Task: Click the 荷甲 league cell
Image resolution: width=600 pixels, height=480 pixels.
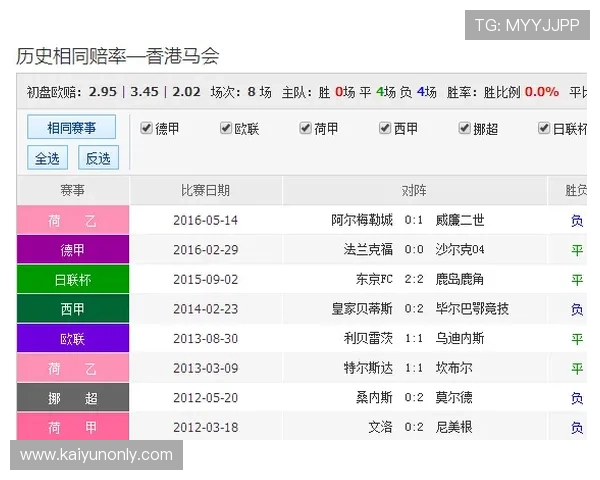Action: 73,426
